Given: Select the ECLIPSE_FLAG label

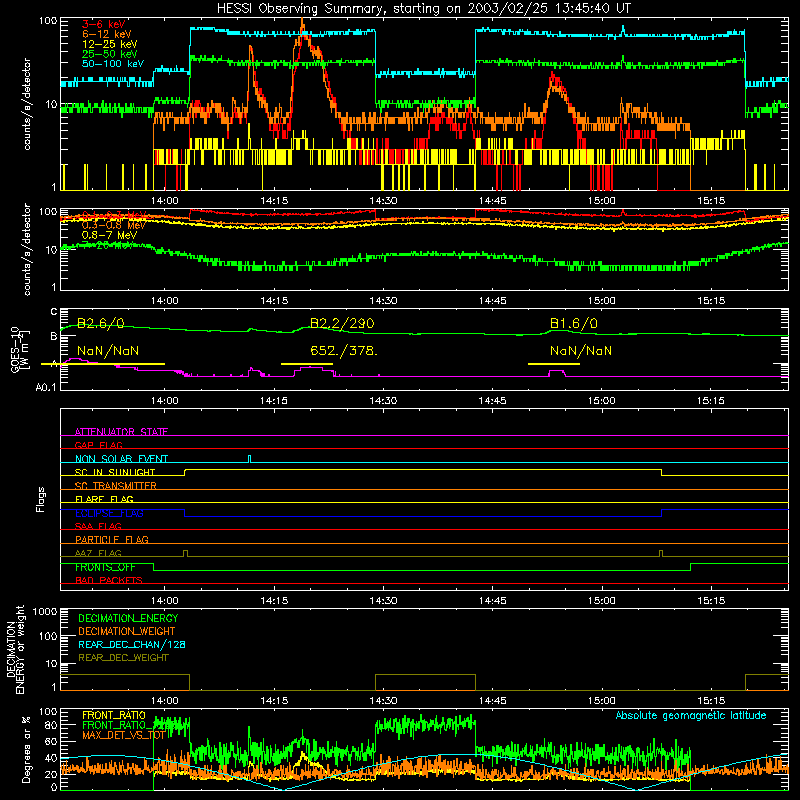Looking at the screenshot, I should (109, 513).
